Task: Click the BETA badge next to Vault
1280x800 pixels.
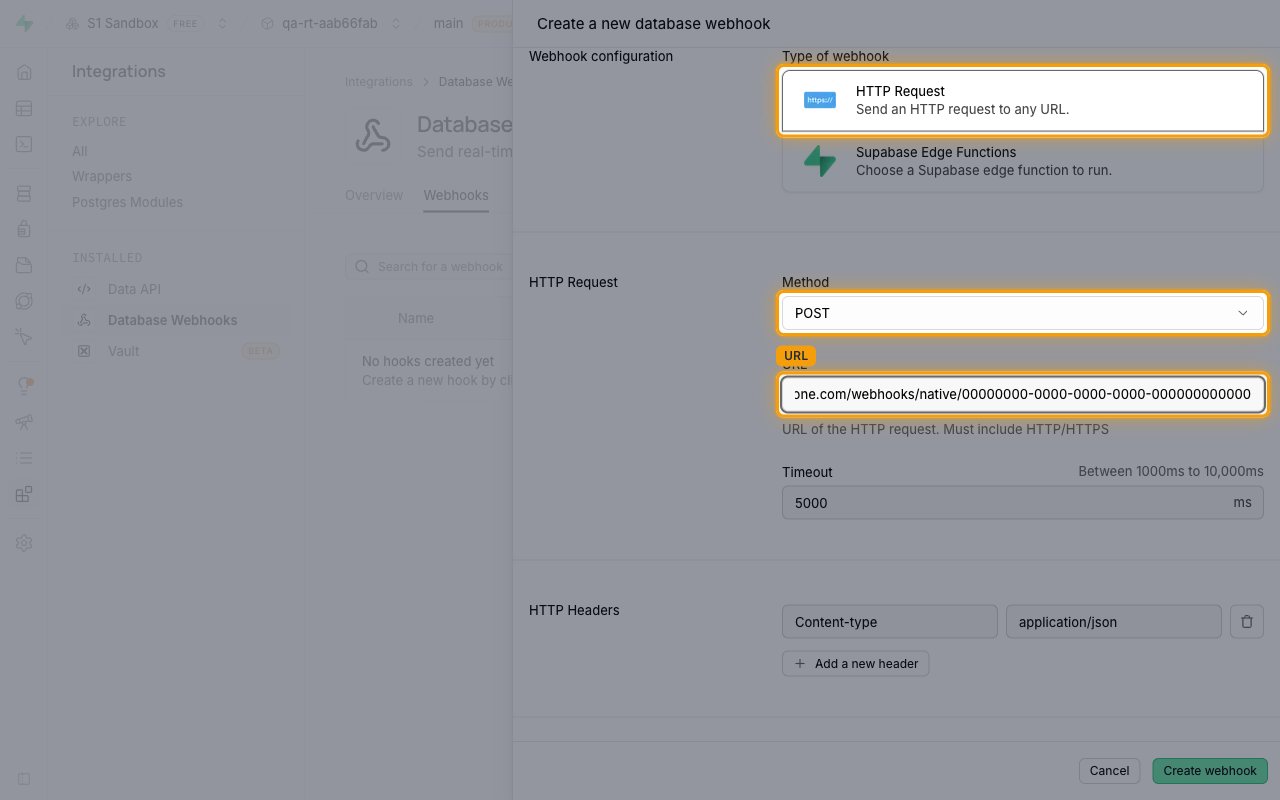Action: coord(261,351)
